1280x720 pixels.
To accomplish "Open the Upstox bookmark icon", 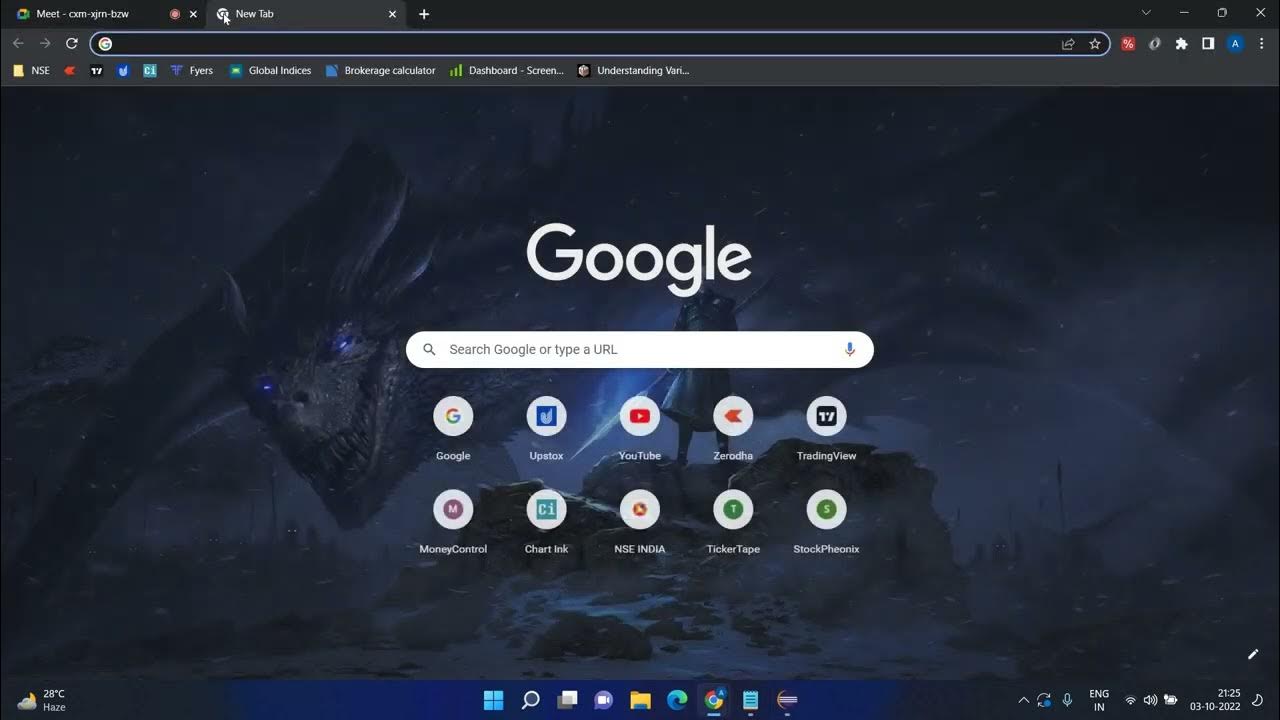I will pos(123,71).
